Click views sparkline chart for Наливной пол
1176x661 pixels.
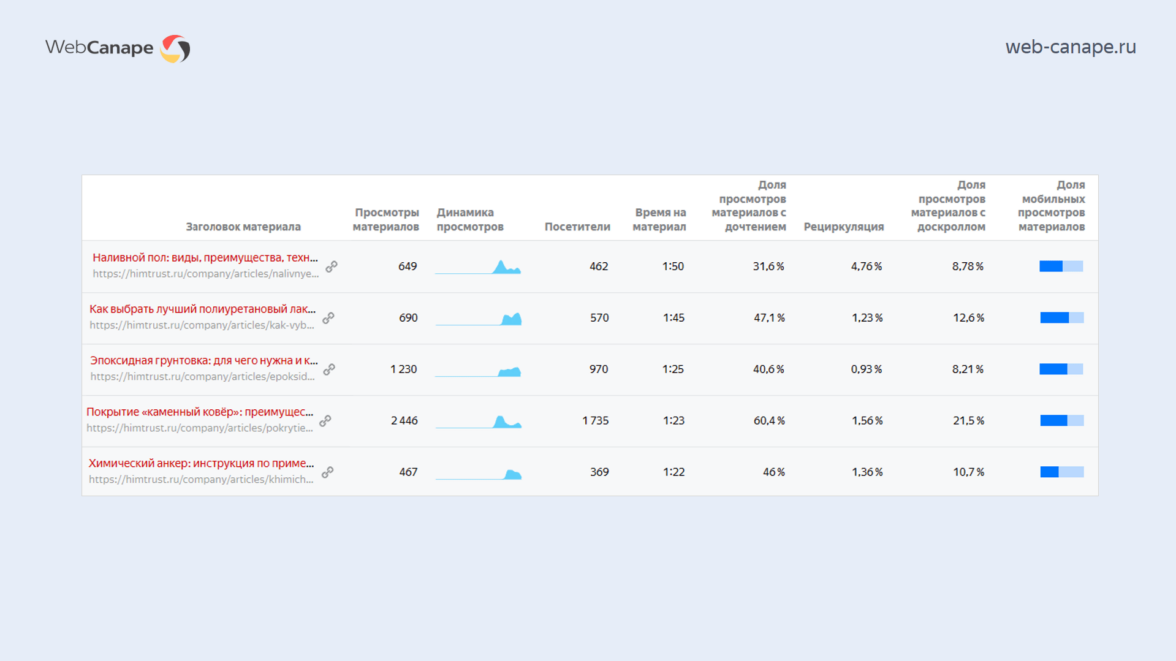478,267
